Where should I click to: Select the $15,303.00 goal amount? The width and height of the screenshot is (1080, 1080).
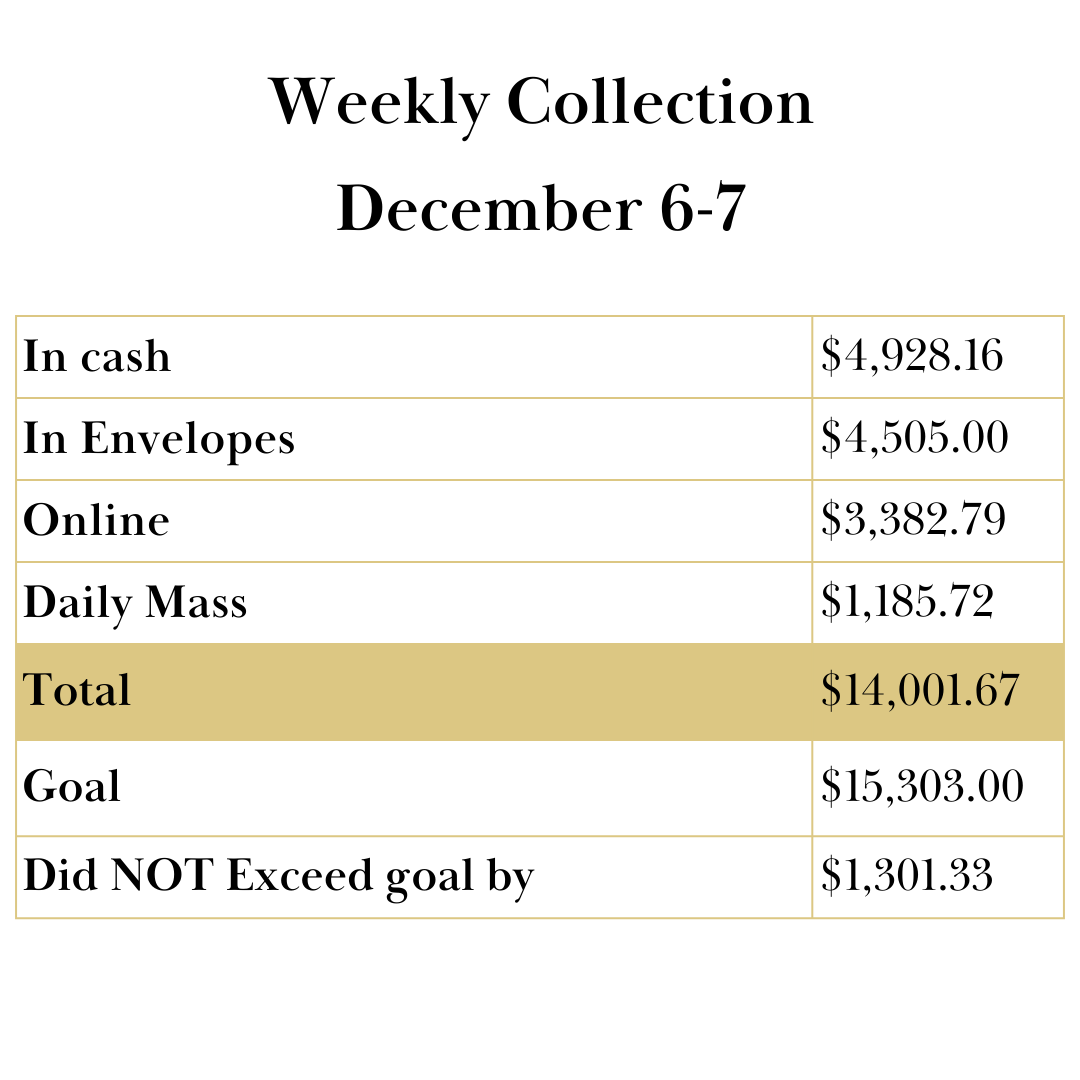[922, 787]
